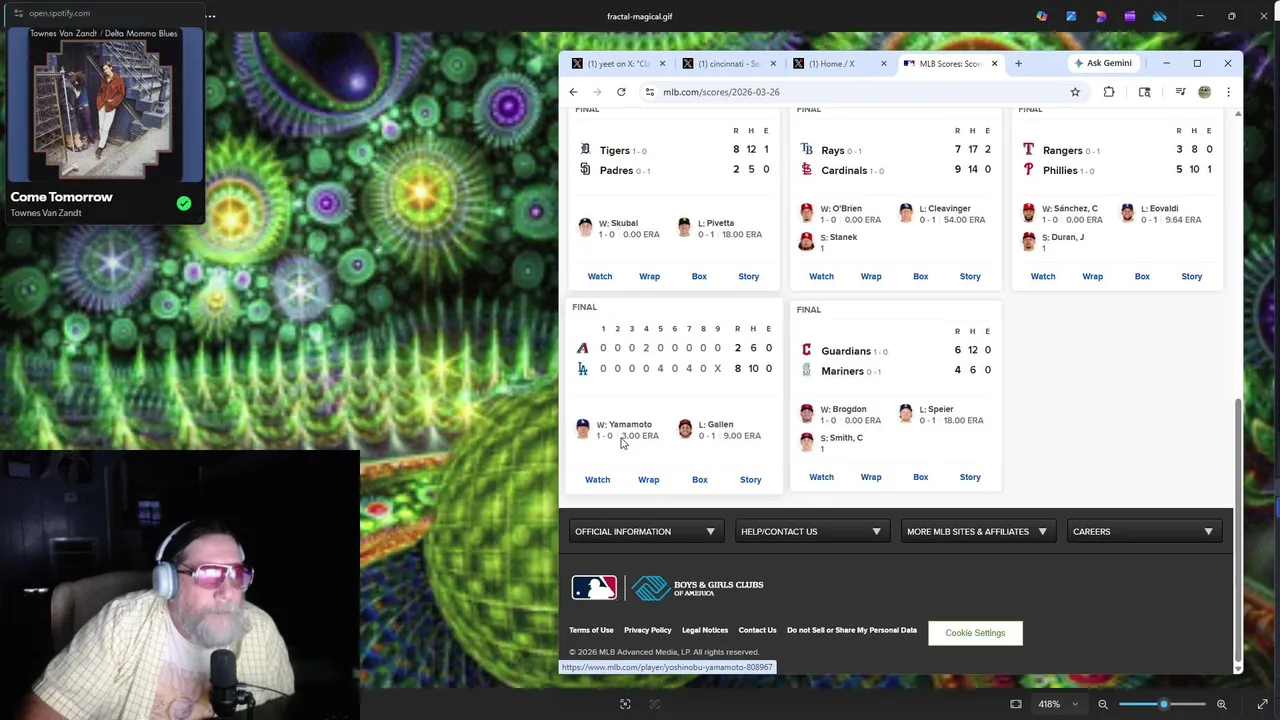The height and width of the screenshot is (720, 1280).
Task: Open site information icon in address bar
Action: pos(650,92)
